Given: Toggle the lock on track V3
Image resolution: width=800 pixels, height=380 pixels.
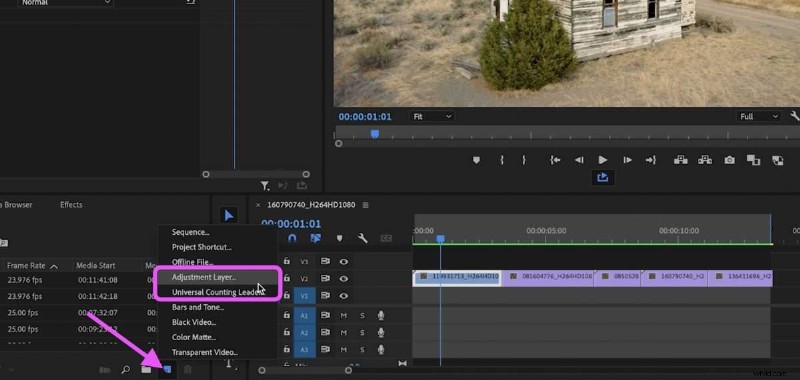Looking at the screenshot, I should [287, 261].
